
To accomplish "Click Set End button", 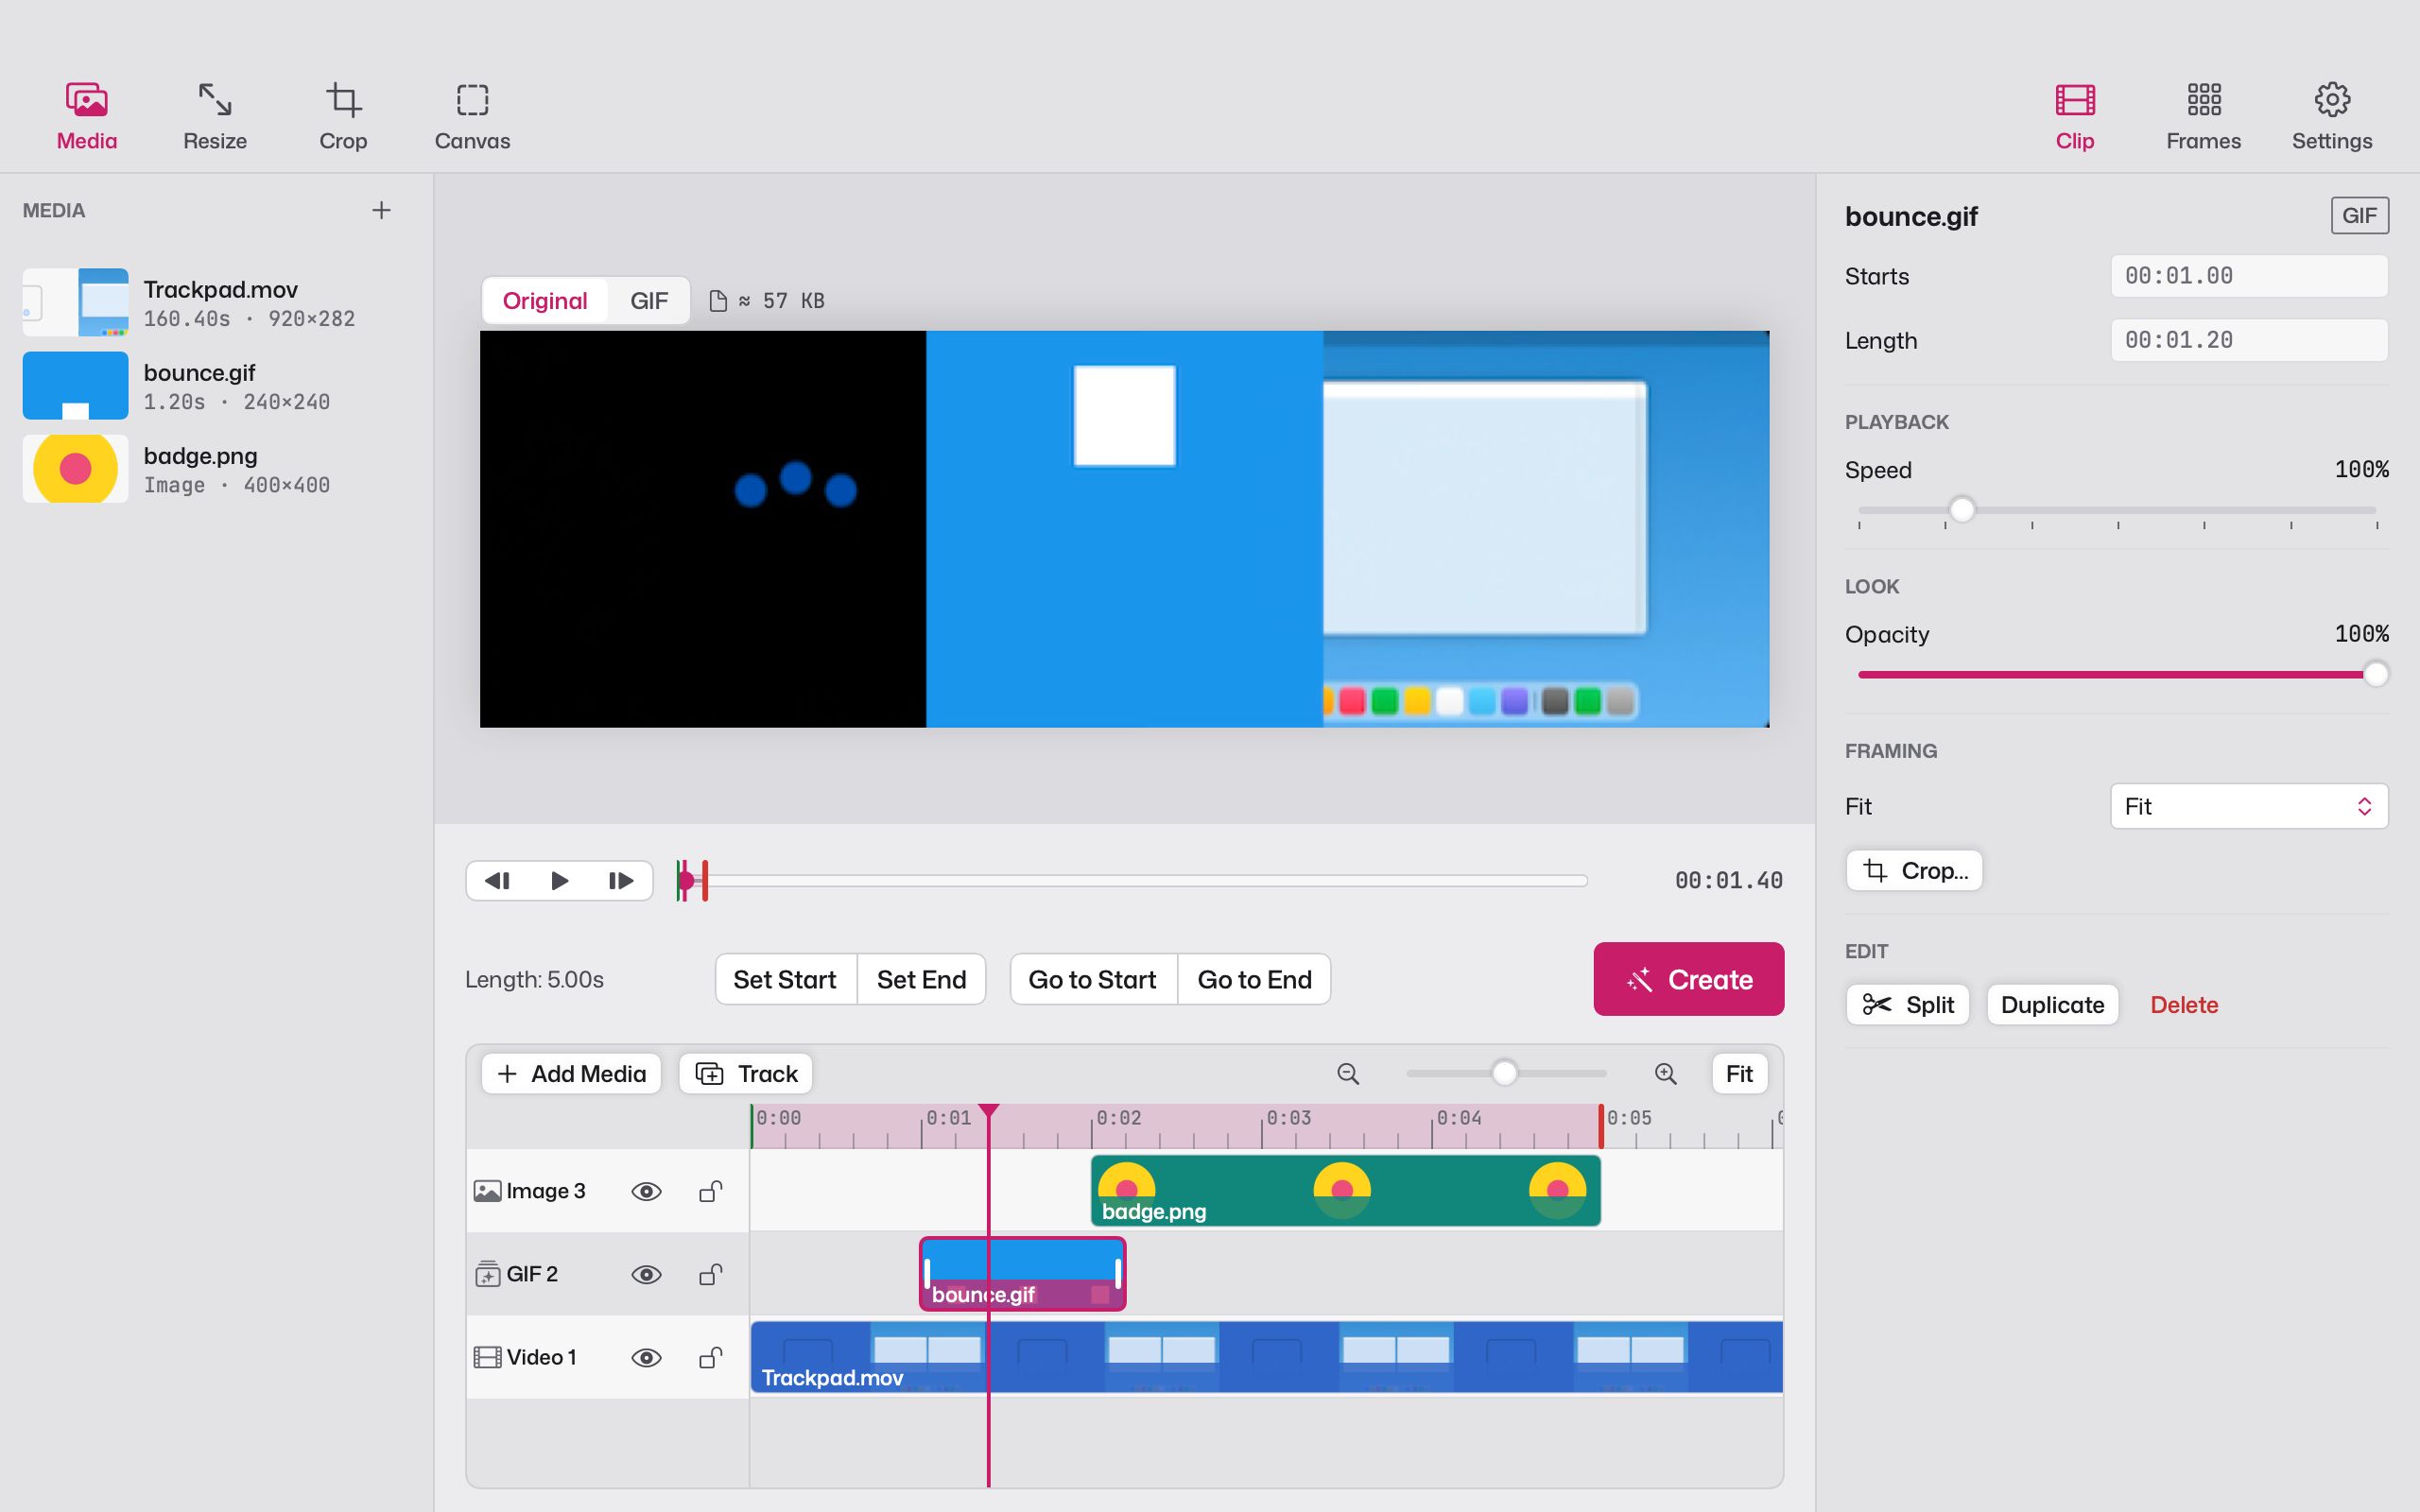I will coord(921,979).
